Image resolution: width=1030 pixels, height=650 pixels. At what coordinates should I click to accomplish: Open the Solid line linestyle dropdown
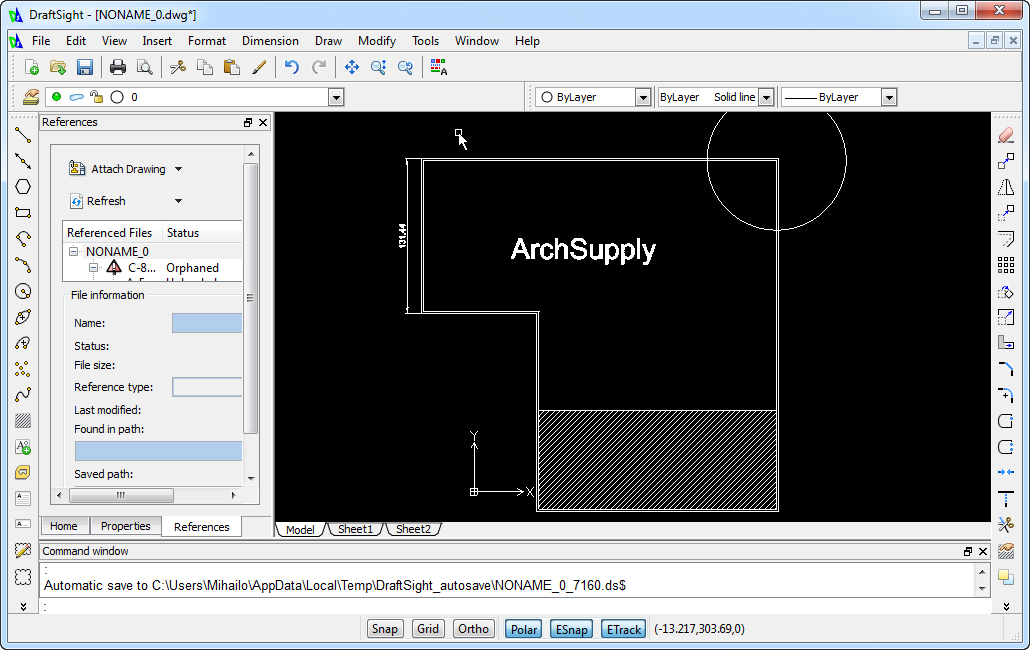(766, 98)
